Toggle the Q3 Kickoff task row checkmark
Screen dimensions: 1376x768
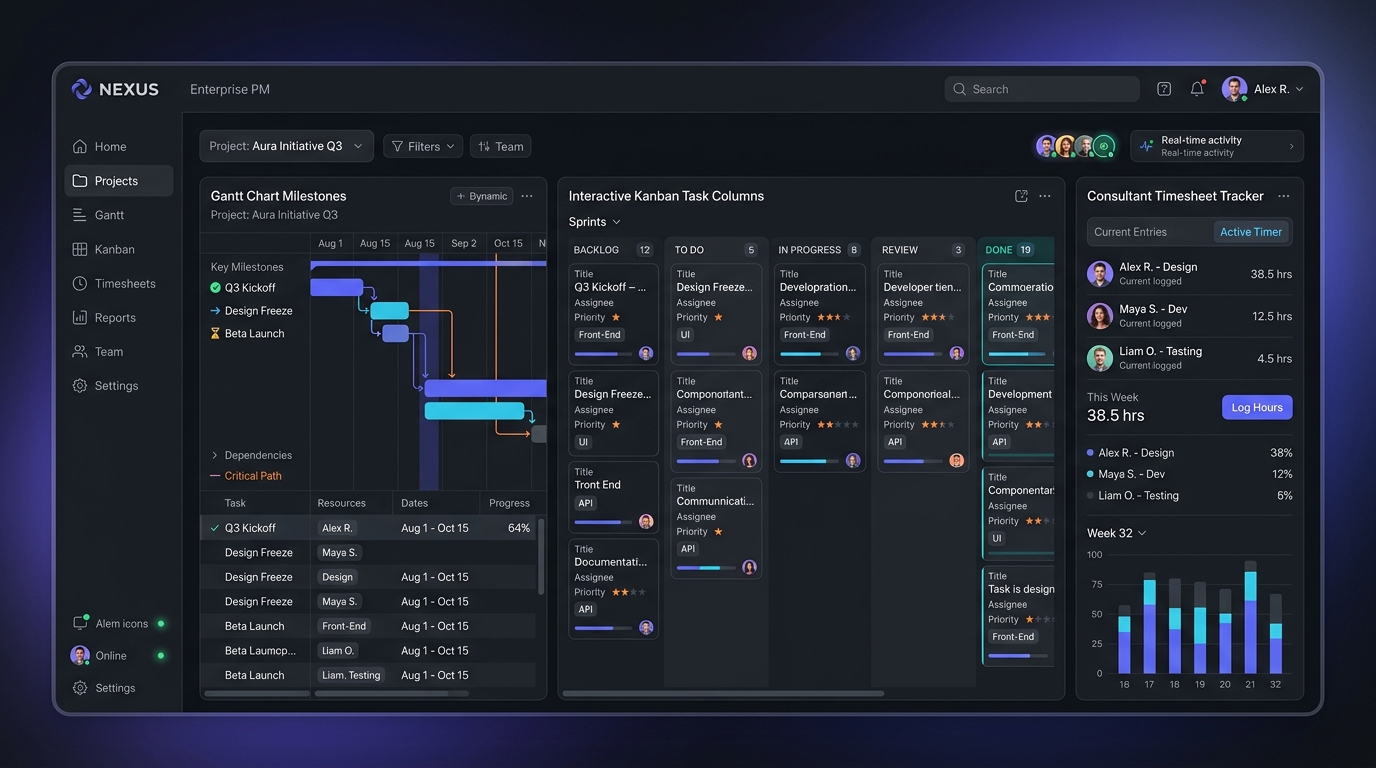[215, 528]
